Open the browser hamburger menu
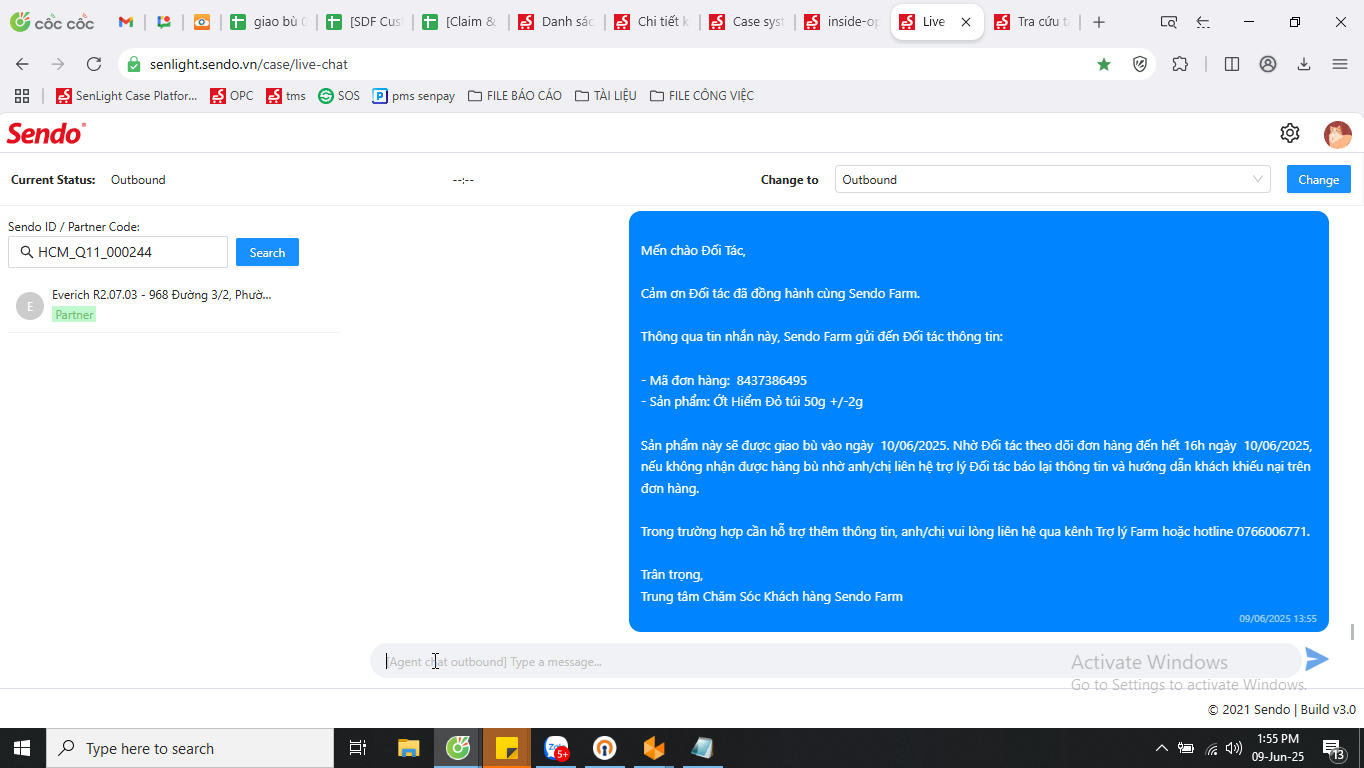1364x768 pixels. [x=1340, y=64]
